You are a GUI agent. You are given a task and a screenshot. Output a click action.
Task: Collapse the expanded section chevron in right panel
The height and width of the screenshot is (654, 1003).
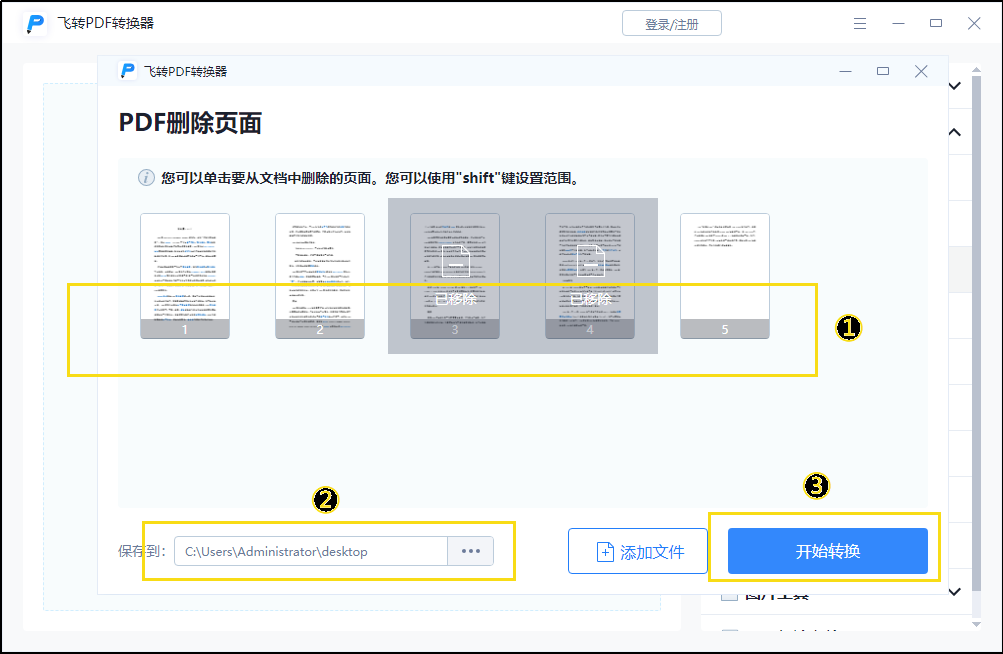point(955,132)
